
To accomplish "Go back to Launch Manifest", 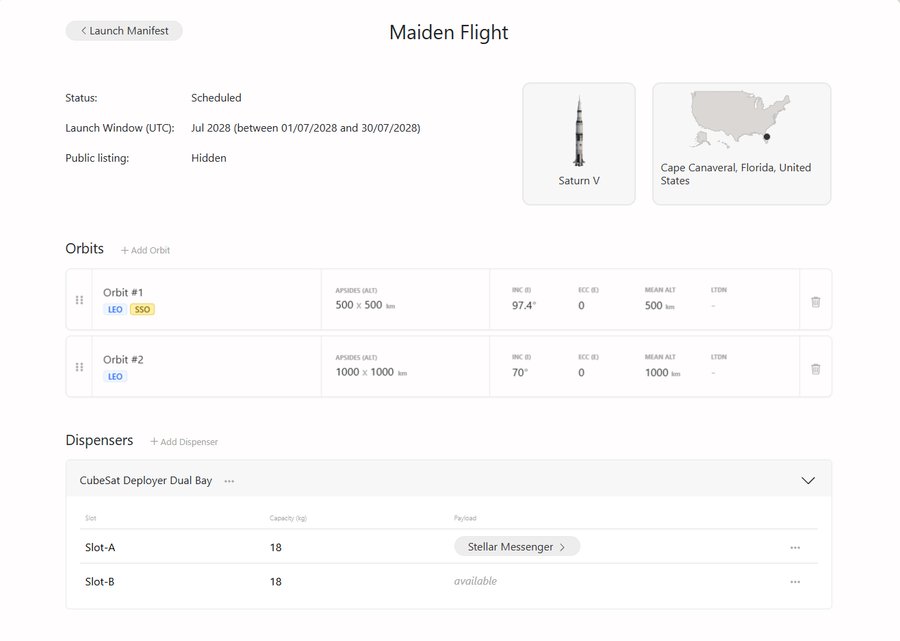I will 124,31.
